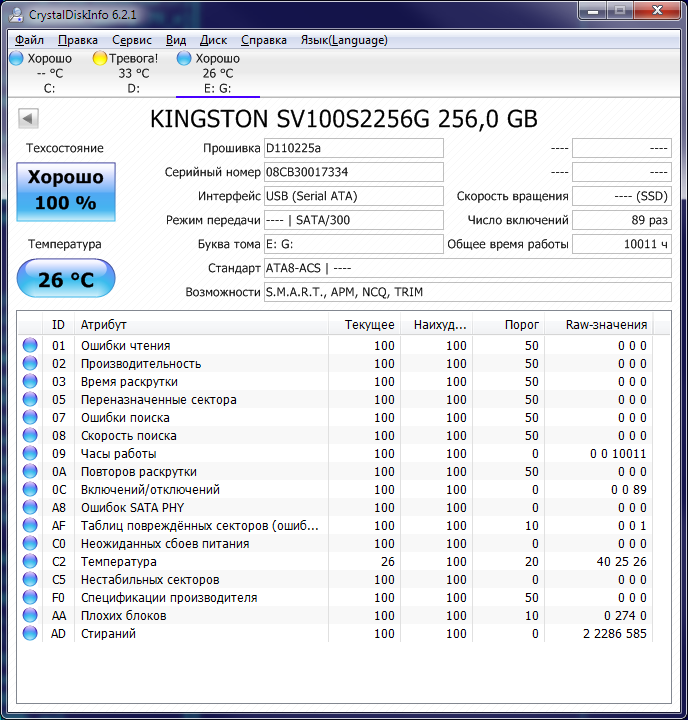Screen dimensions: 688x720
Task: Click the CrystalDiskInfo title bar icon
Action: (17, 14)
